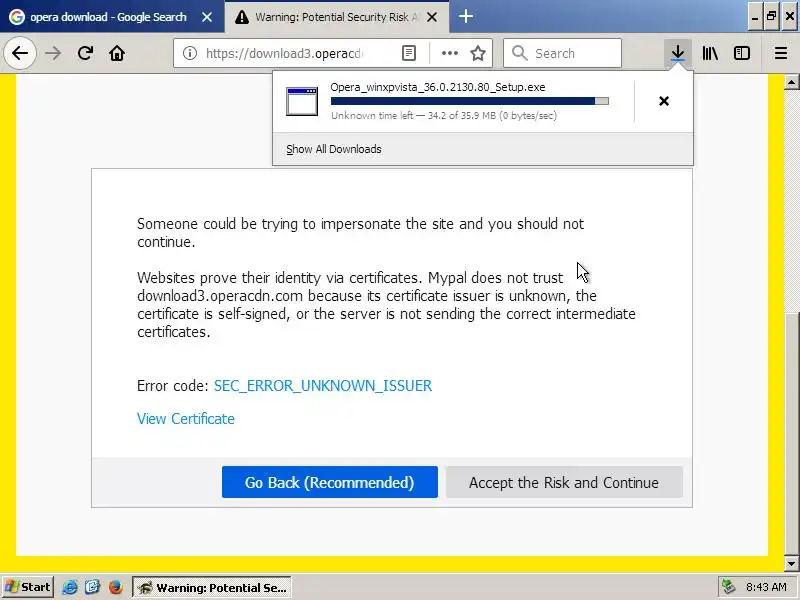Click the Downloads toolbar arrow button
This screenshot has width=800, height=600.
pyautogui.click(x=678, y=53)
